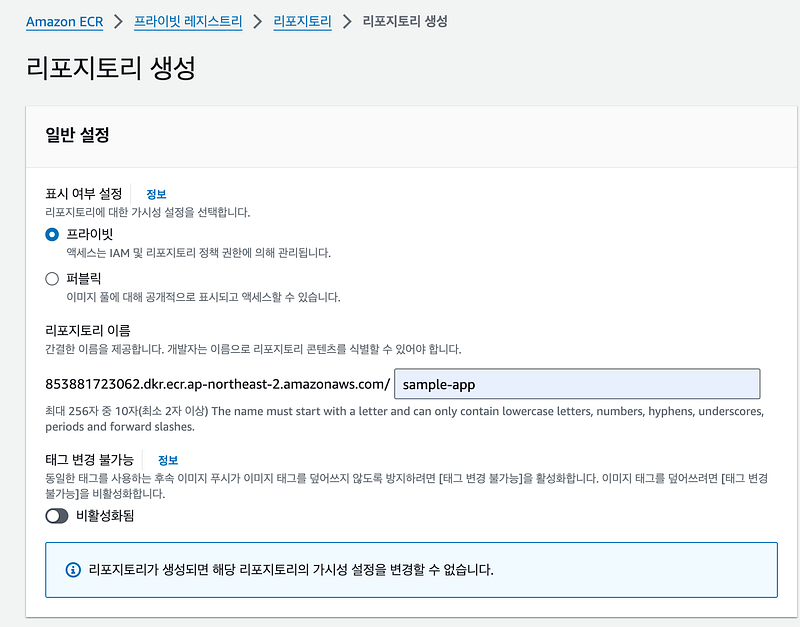Click the 일반 설정 section header
Image resolution: width=800 pixels, height=627 pixels.
(x=77, y=135)
